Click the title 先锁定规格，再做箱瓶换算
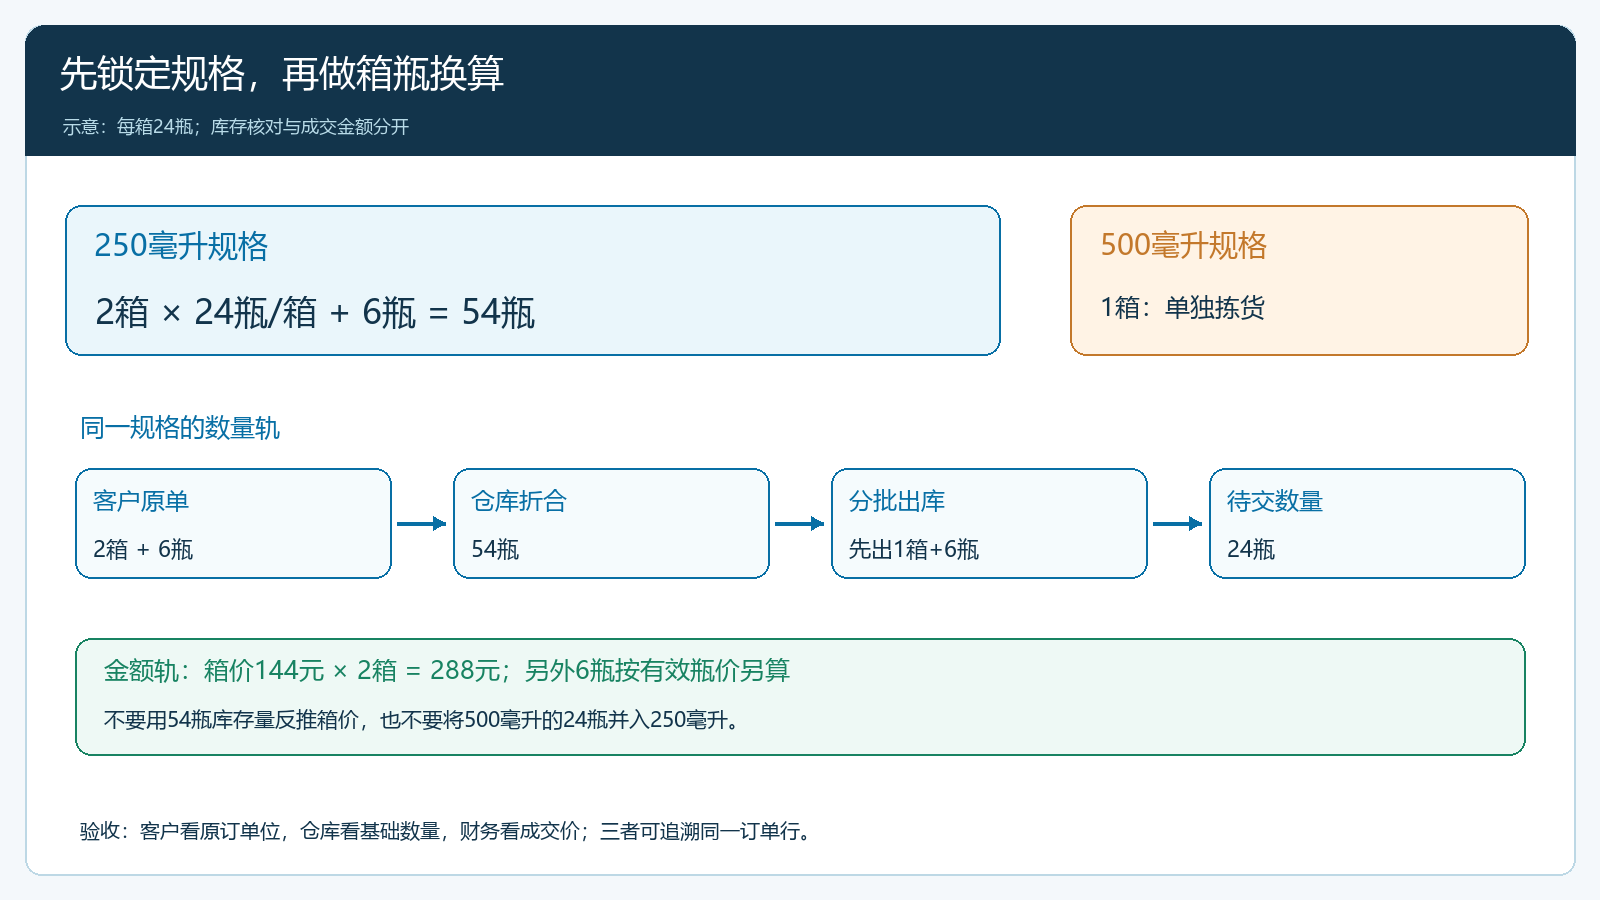Screen dimensions: 1600x900 (281, 74)
